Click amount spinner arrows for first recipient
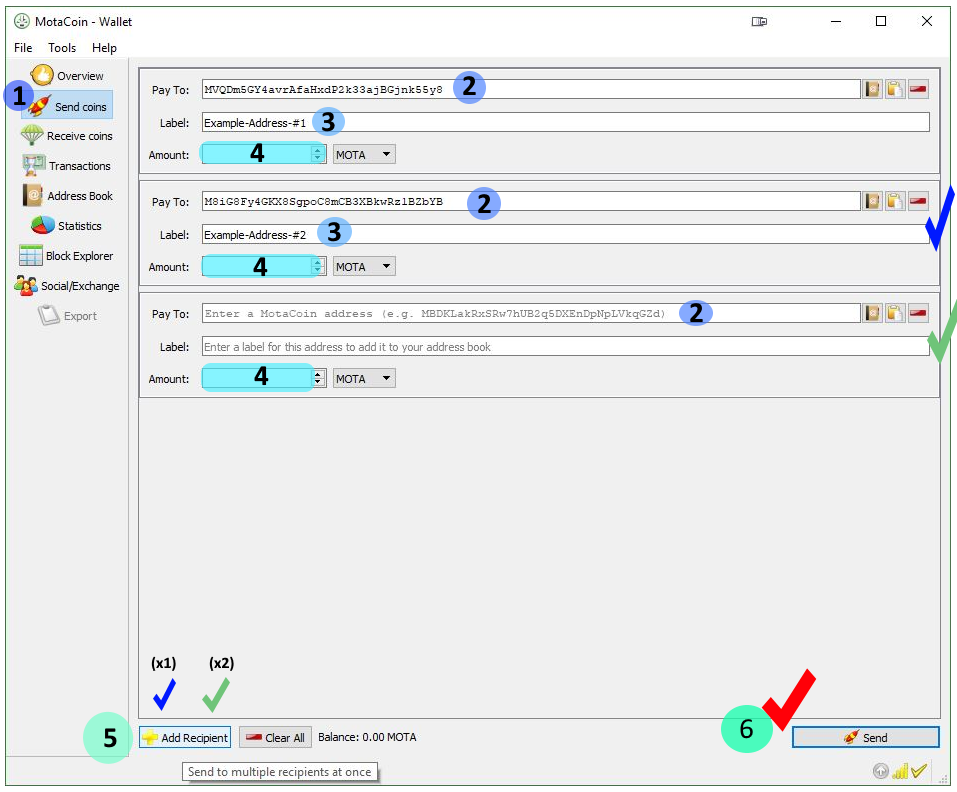957x792 pixels. pyautogui.click(x=317, y=154)
